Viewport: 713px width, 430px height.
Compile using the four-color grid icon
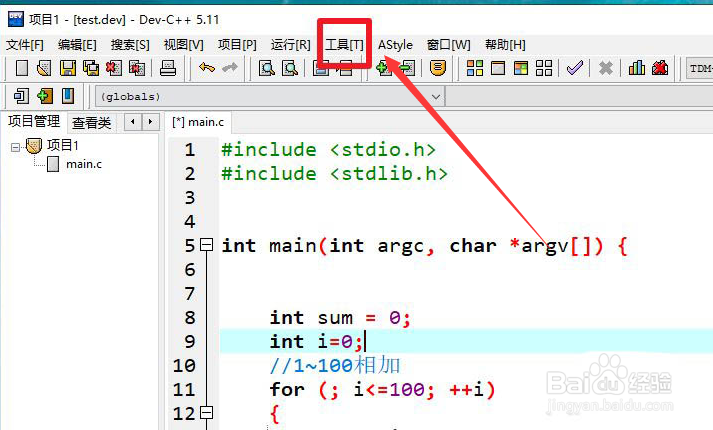click(x=475, y=68)
